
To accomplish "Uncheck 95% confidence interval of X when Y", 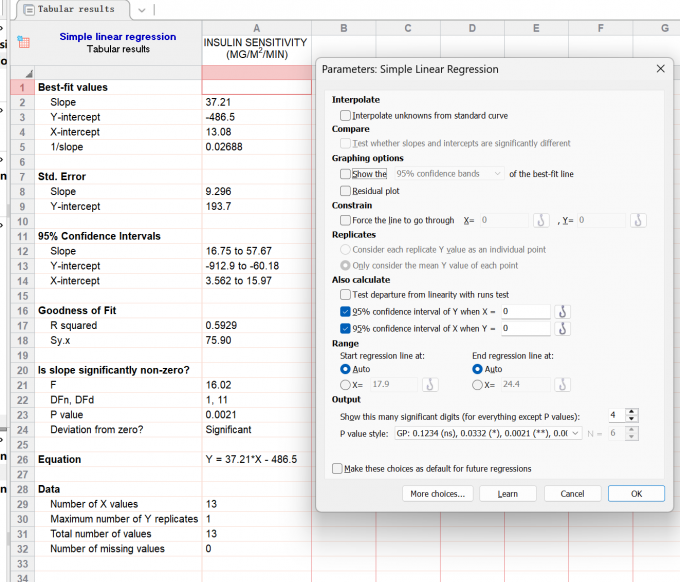I will (345, 328).
